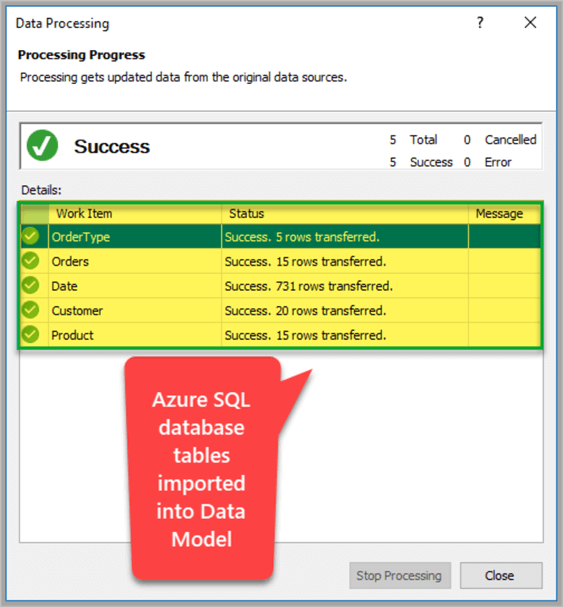Click the Status column header
Viewport: 563px width, 607px height.
(x=345, y=214)
